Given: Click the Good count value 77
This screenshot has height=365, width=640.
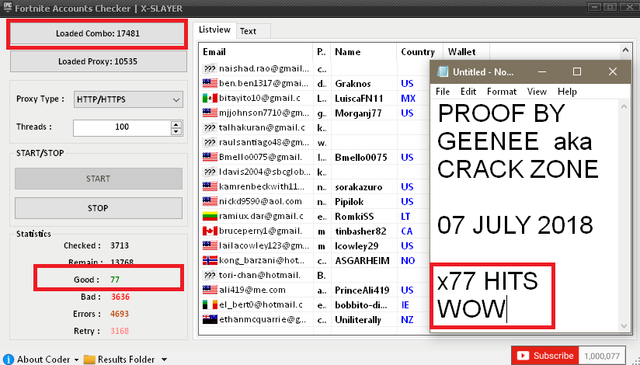Looking at the screenshot, I should [115, 280].
